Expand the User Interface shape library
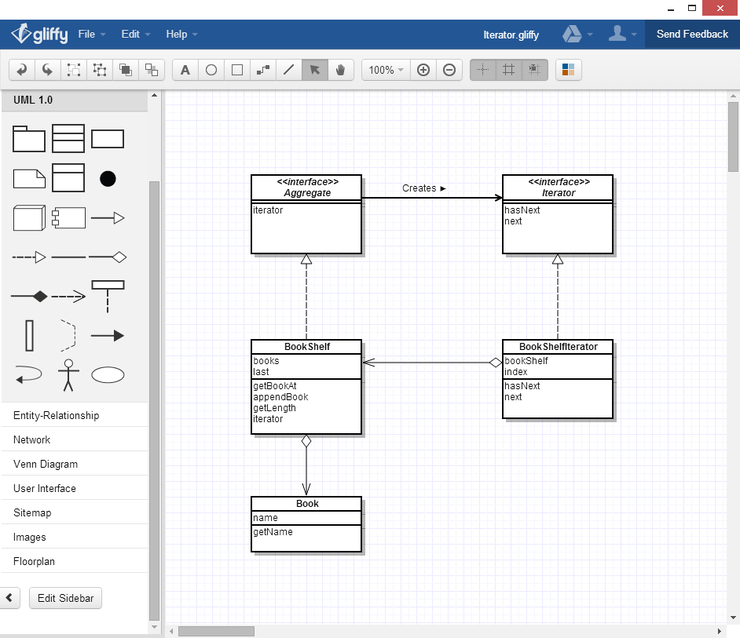 coord(74,488)
